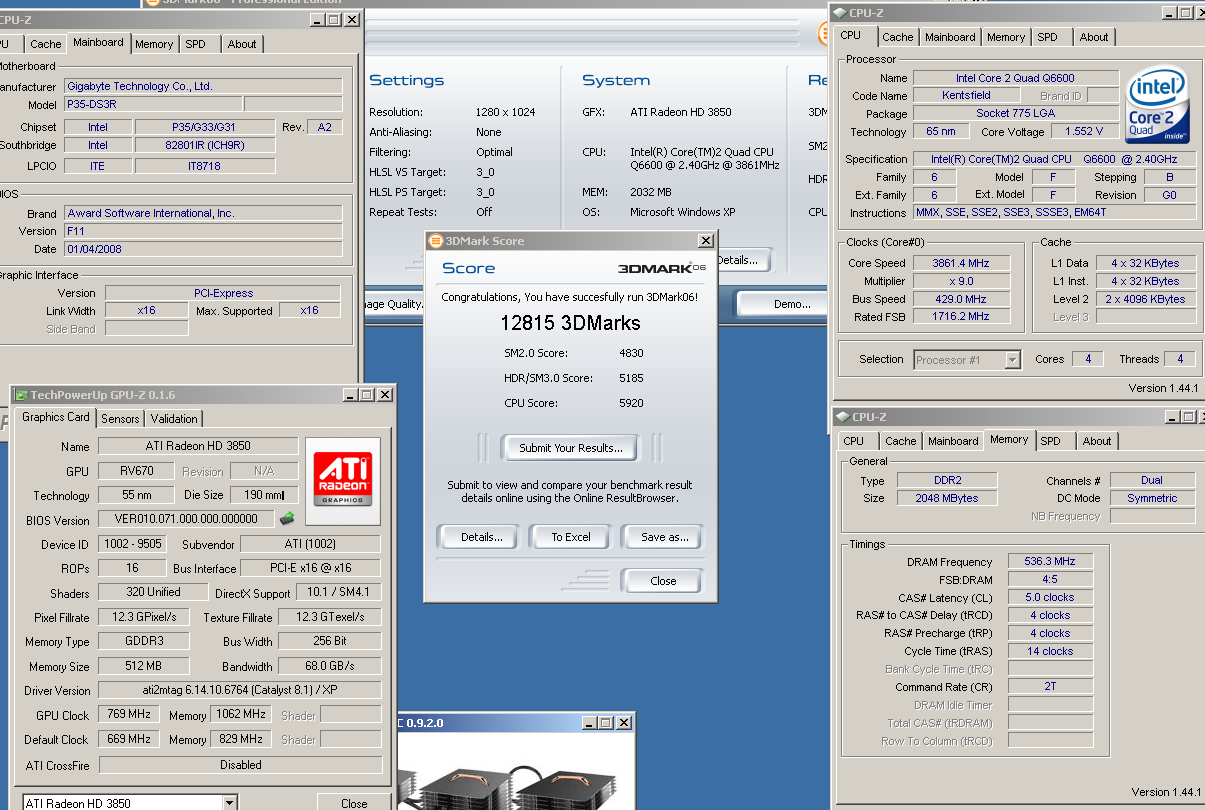Screen dimensions: 1205x810
Task: Open the Processor #1 selection dropdown in CPU-Z
Action: [1012, 360]
